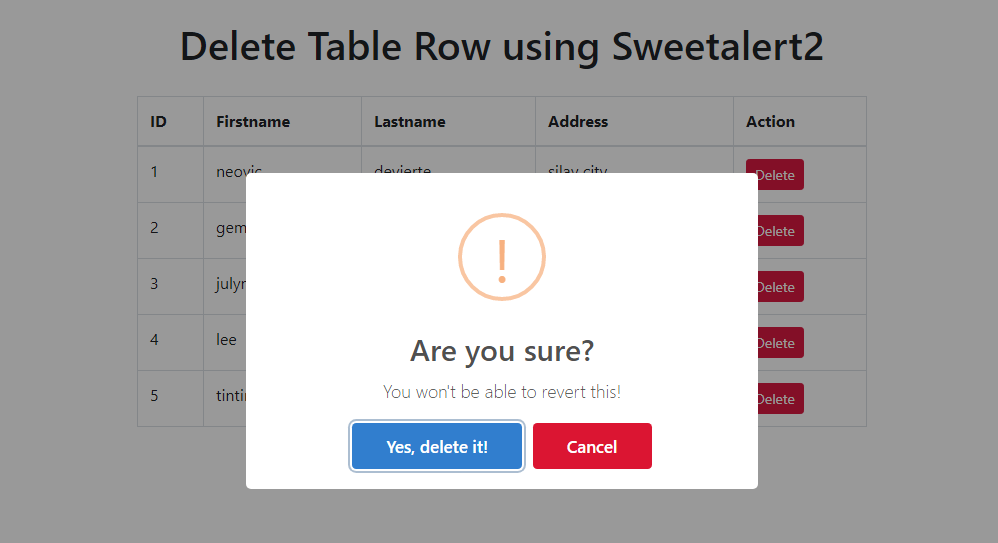Click the ID column header
Viewport: 998px width, 543px height.
click(171, 122)
